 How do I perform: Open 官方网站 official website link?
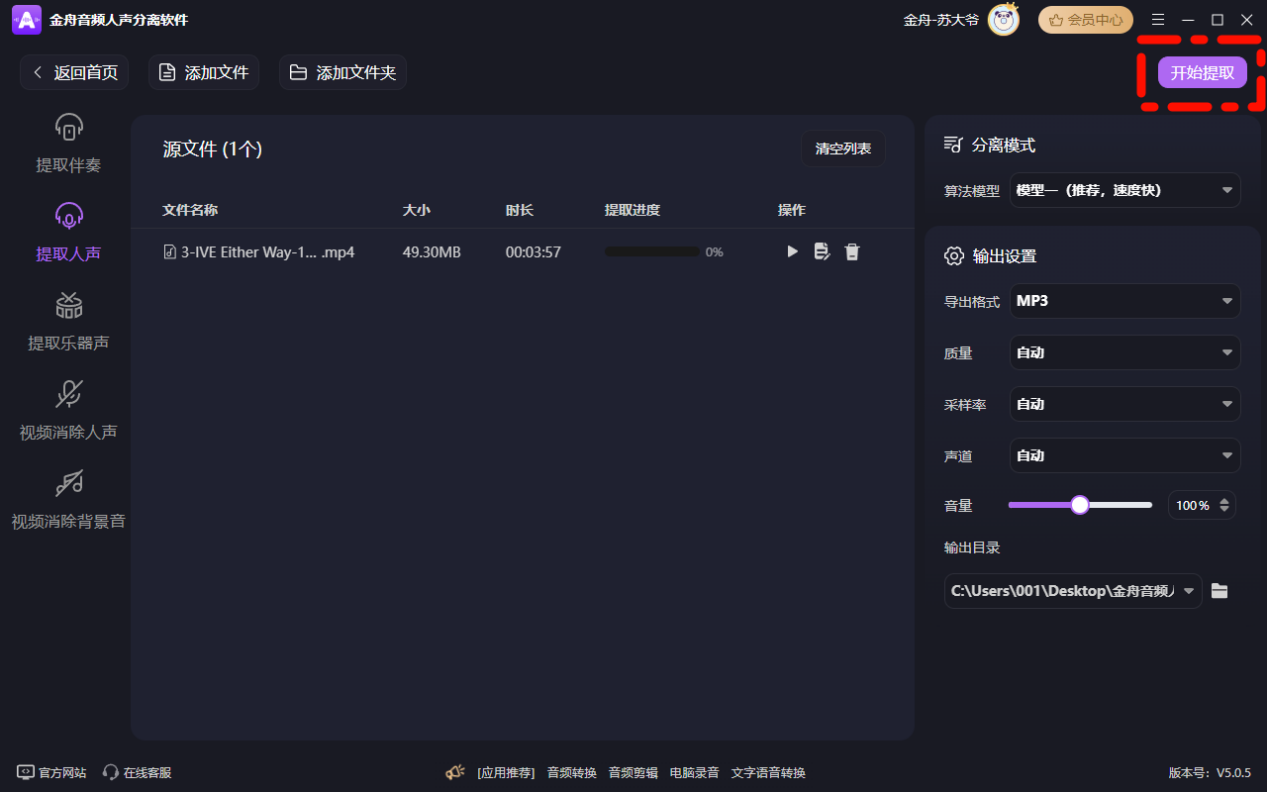52,773
